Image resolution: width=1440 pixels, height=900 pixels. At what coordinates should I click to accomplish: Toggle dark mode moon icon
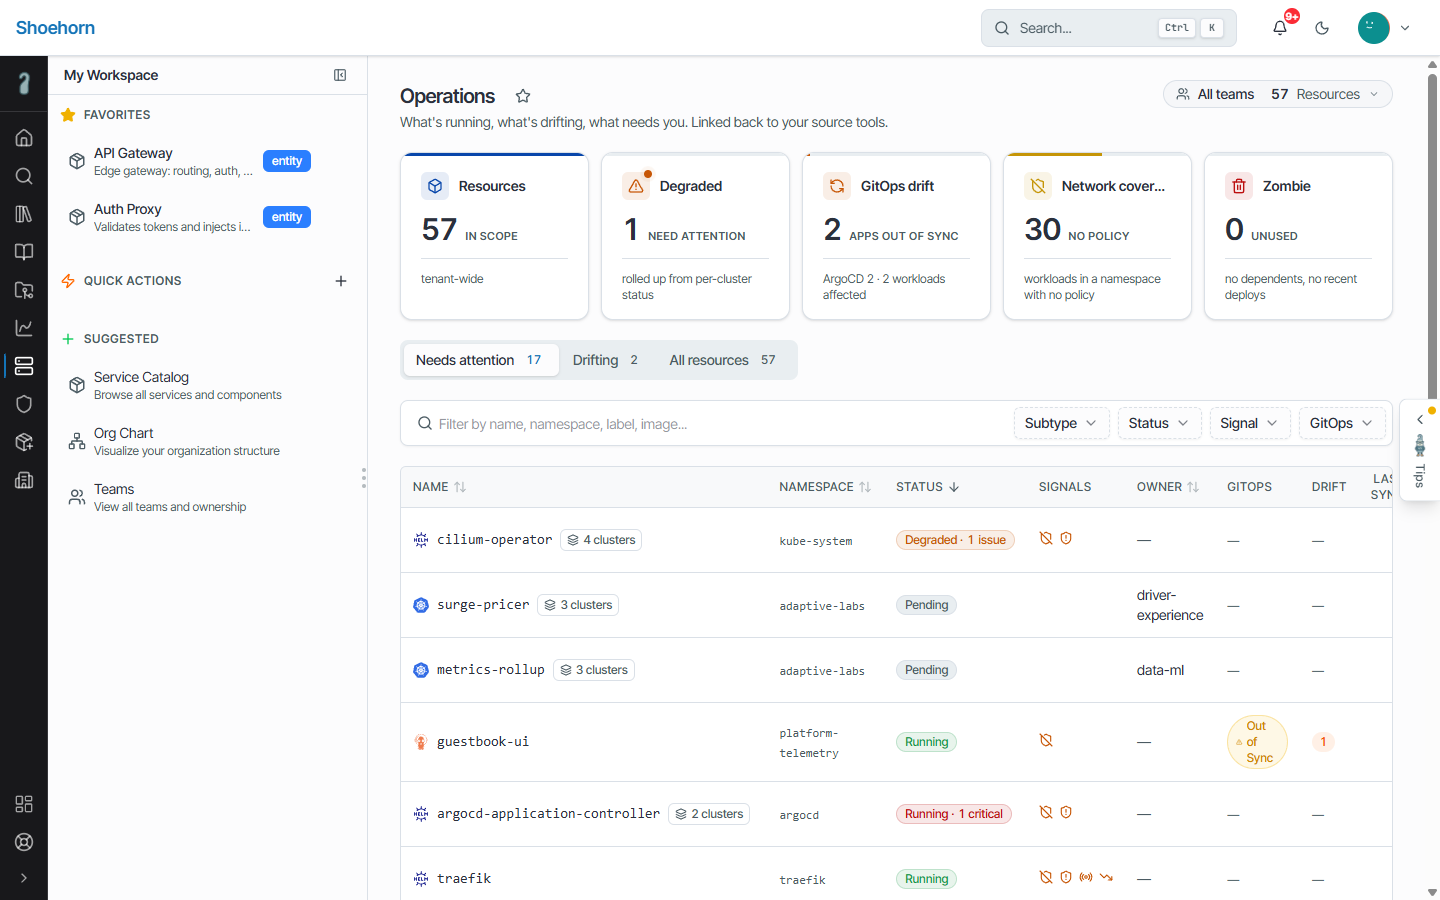(1322, 28)
